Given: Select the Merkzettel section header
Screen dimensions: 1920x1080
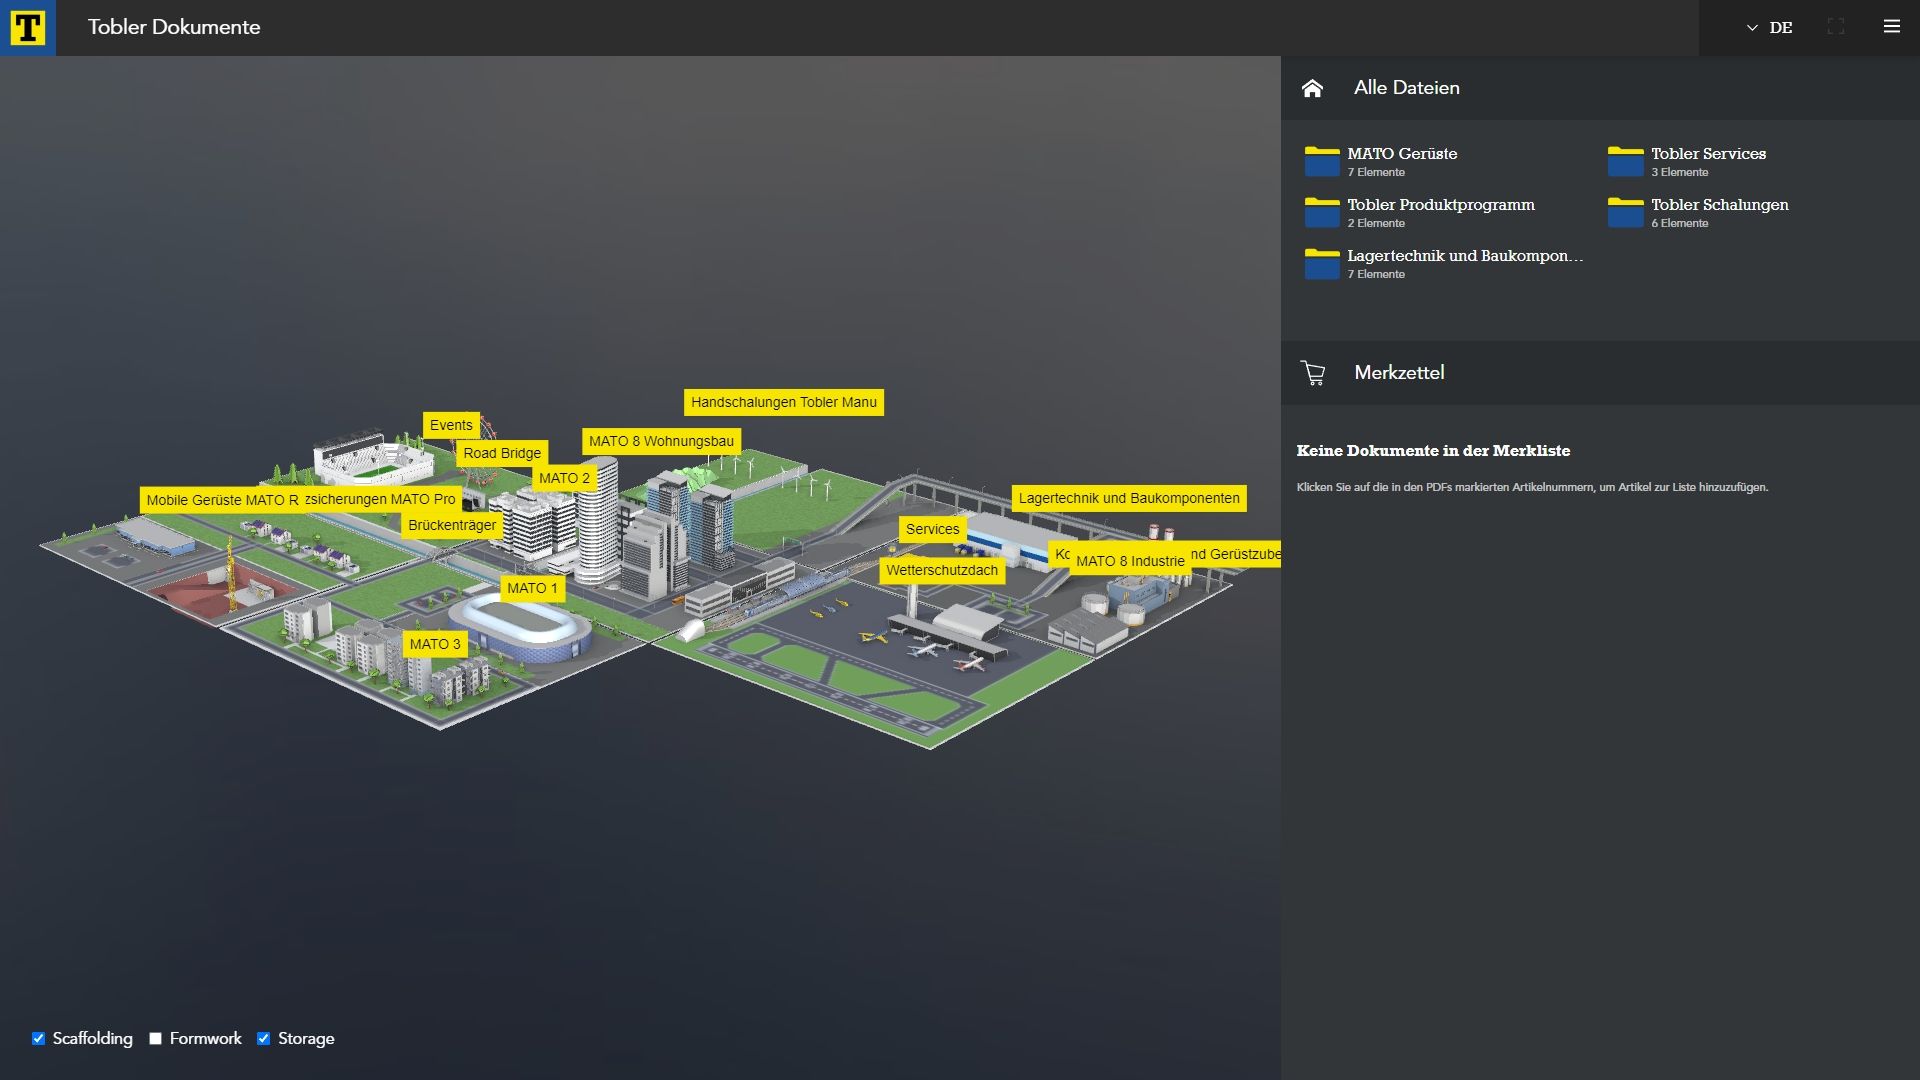Looking at the screenshot, I should point(1399,373).
